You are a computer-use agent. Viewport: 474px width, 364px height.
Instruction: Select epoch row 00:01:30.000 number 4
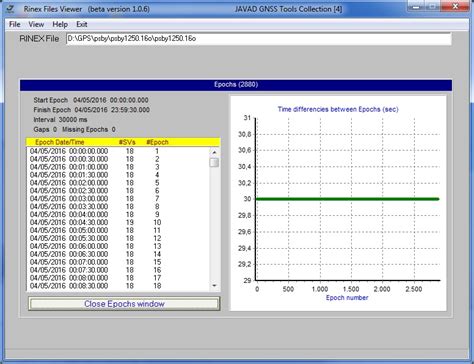(x=118, y=175)
